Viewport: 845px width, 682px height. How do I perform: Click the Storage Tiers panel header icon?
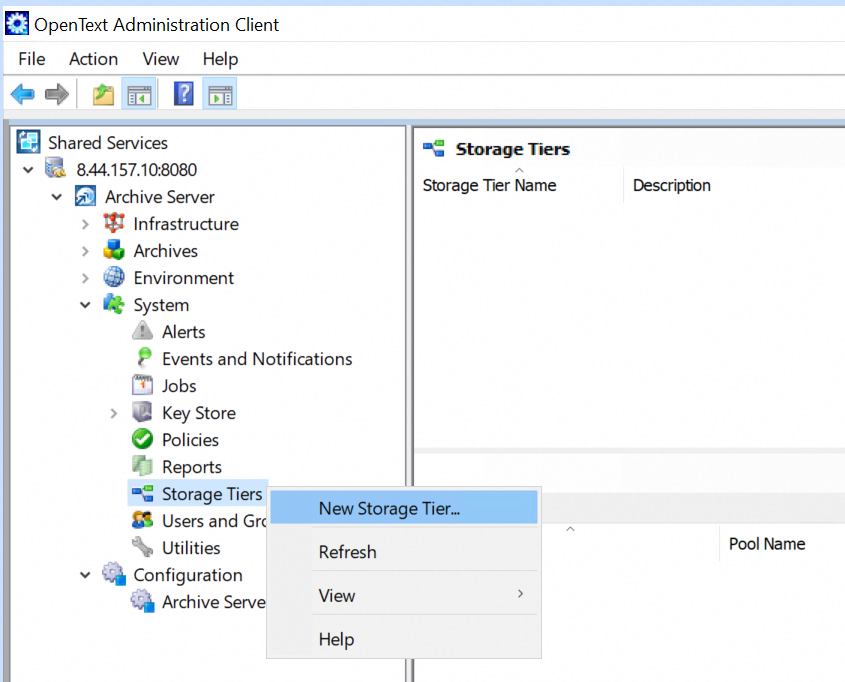point(434,148)
